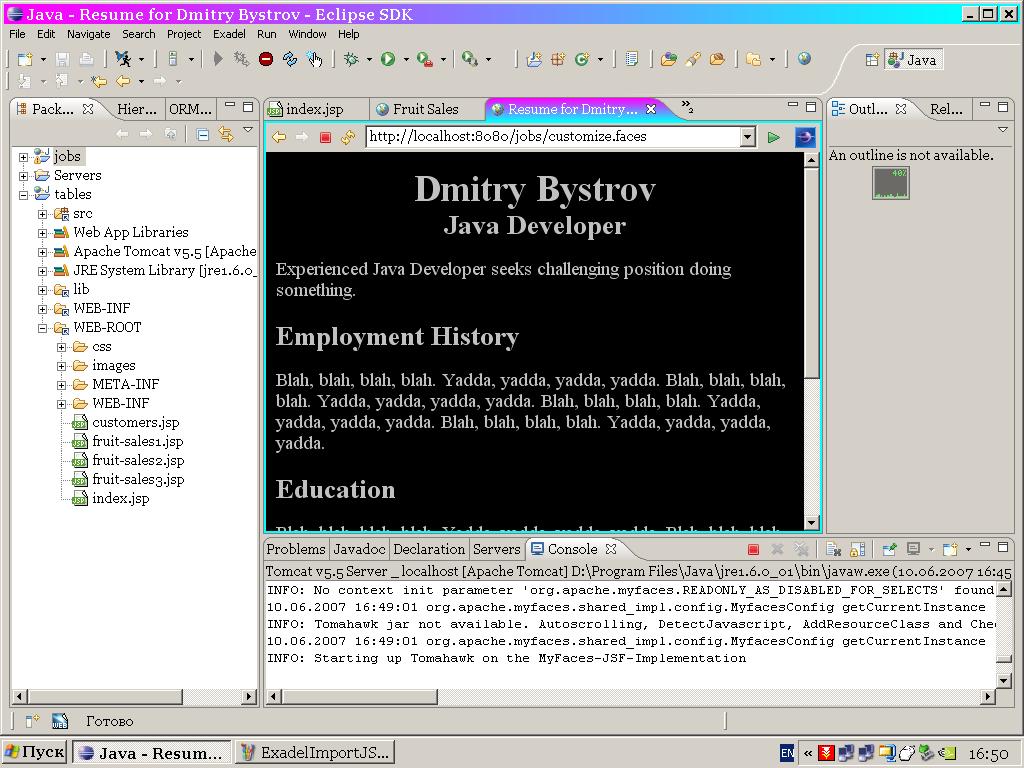This screenshot has height=768, width=1024.
Task: Open Package Explorer view menu triangle
Action: coord(248,130)
